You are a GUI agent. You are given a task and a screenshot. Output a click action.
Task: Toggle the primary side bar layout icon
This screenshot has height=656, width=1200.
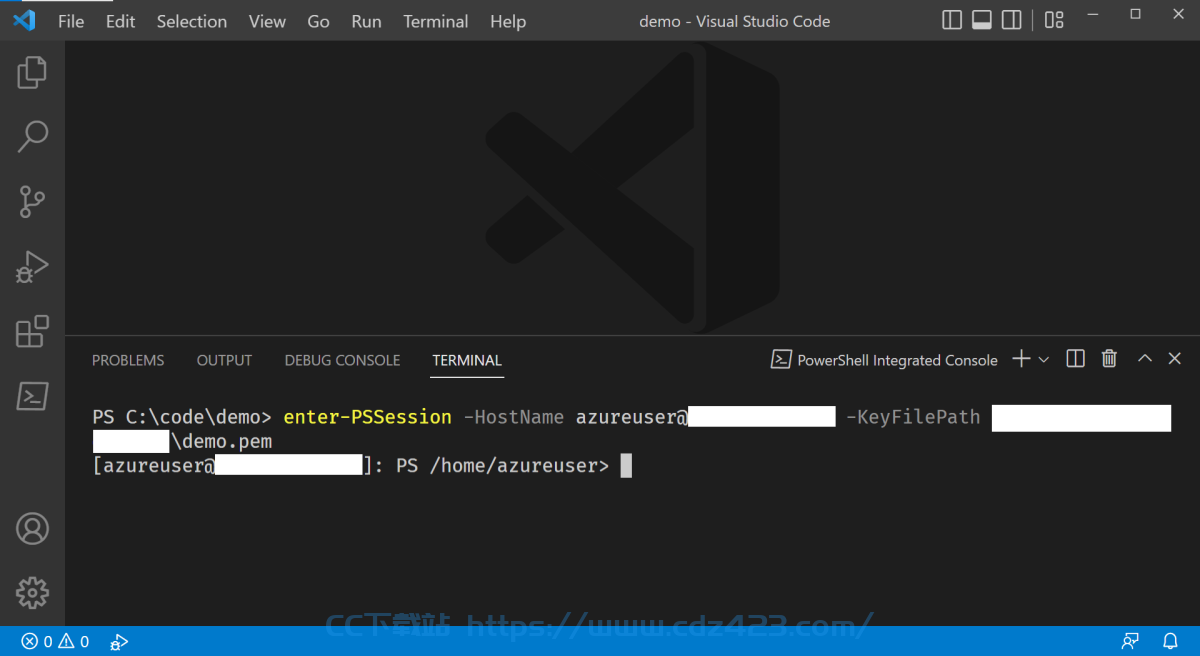tap(952, 20)
